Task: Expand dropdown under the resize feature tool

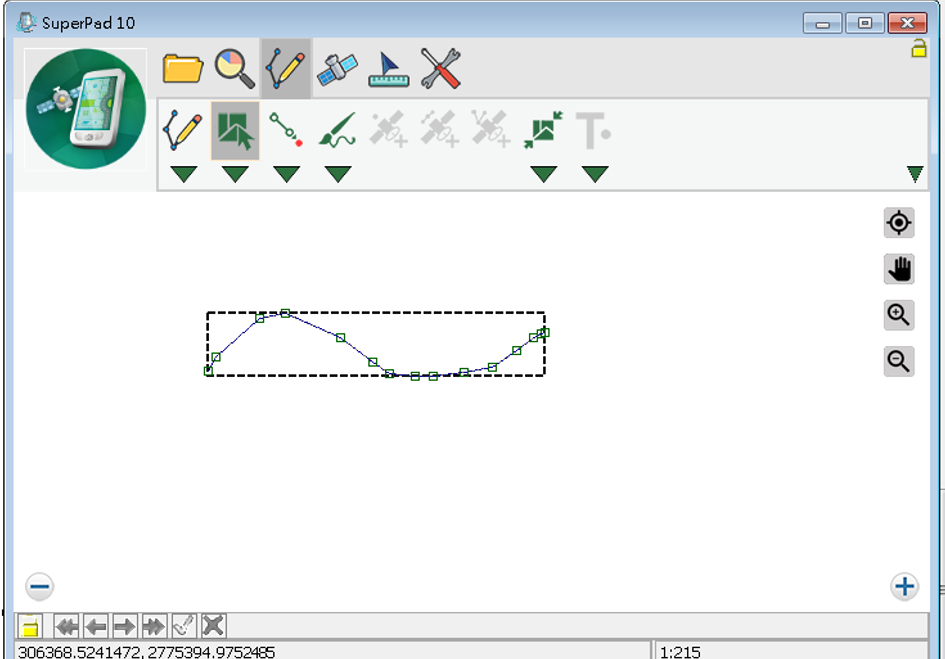Action: click(543, 174)
